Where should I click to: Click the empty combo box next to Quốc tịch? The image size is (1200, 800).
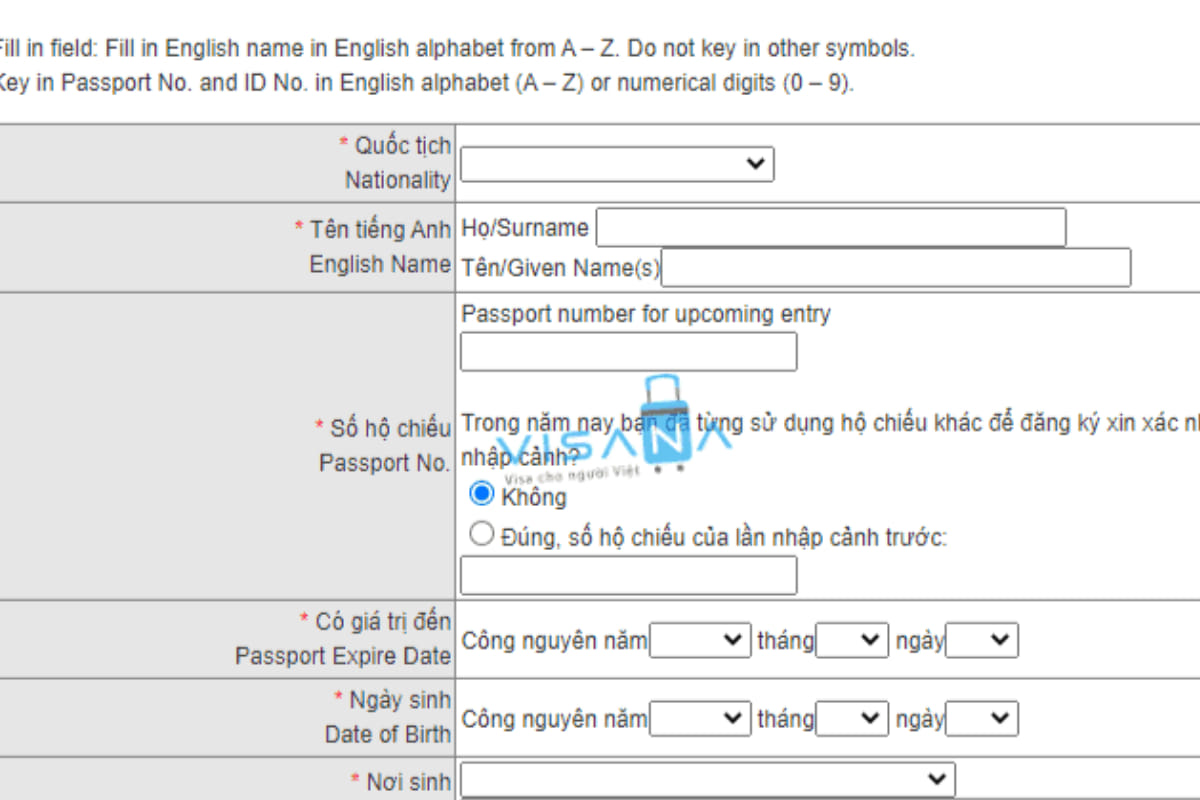point(615,164)
